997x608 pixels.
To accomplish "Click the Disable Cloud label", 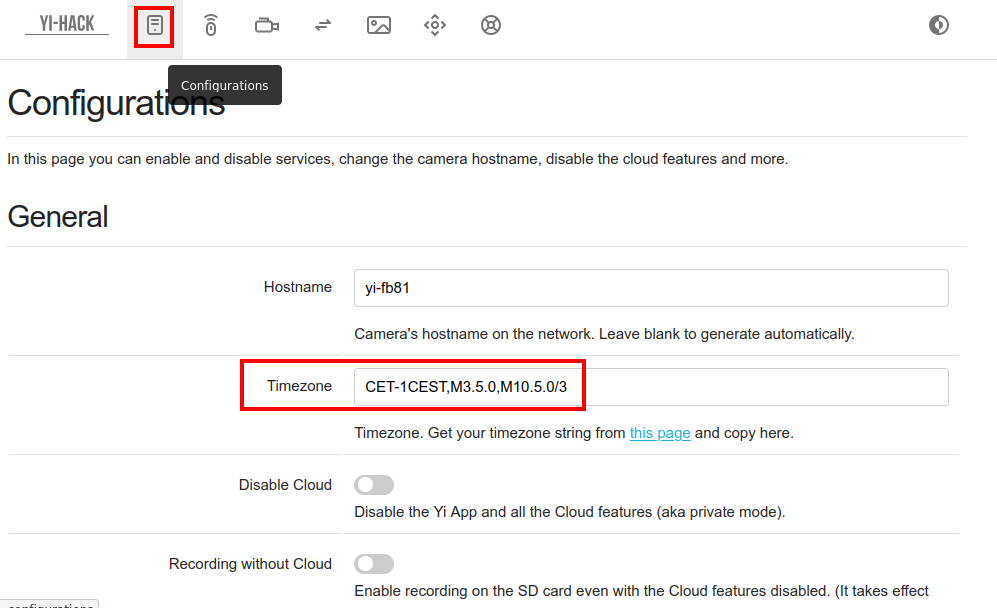I will coord(285,485).
